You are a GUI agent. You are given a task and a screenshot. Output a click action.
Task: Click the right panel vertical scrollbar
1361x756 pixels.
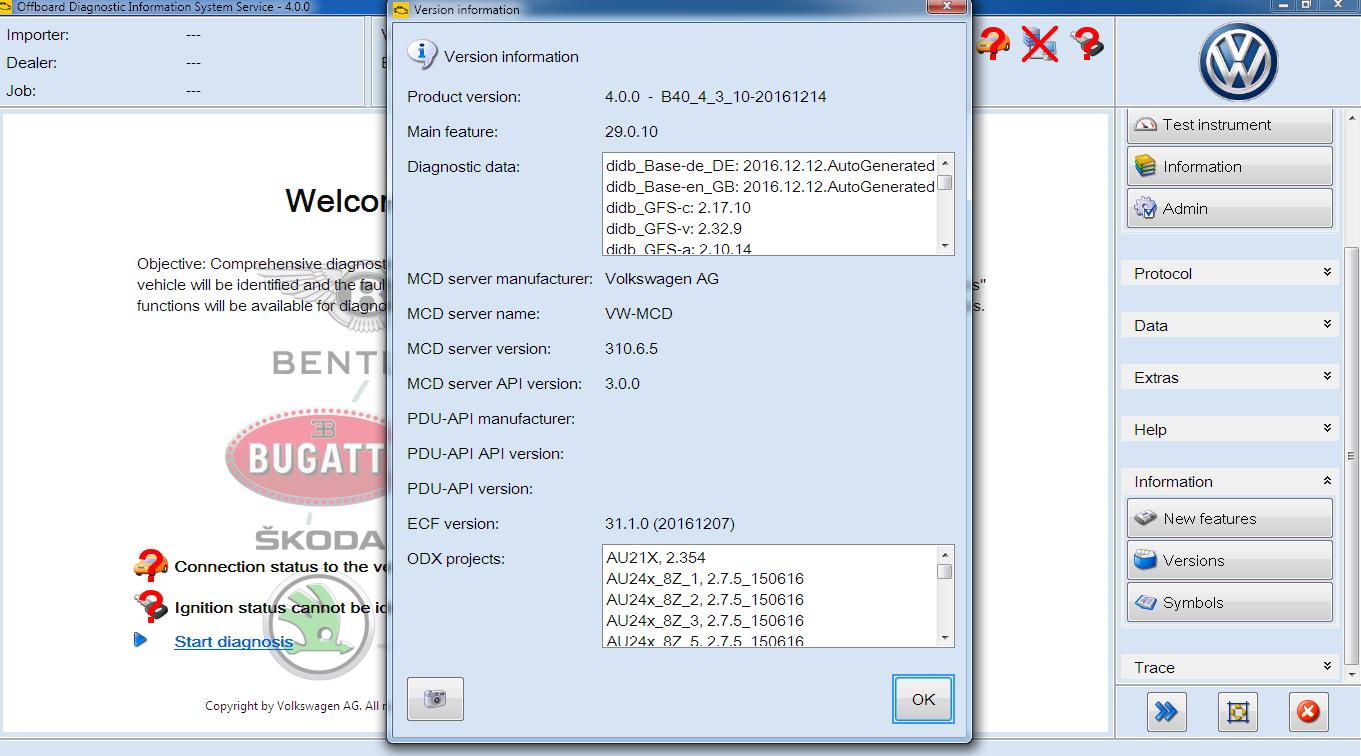coord(1352,456)
